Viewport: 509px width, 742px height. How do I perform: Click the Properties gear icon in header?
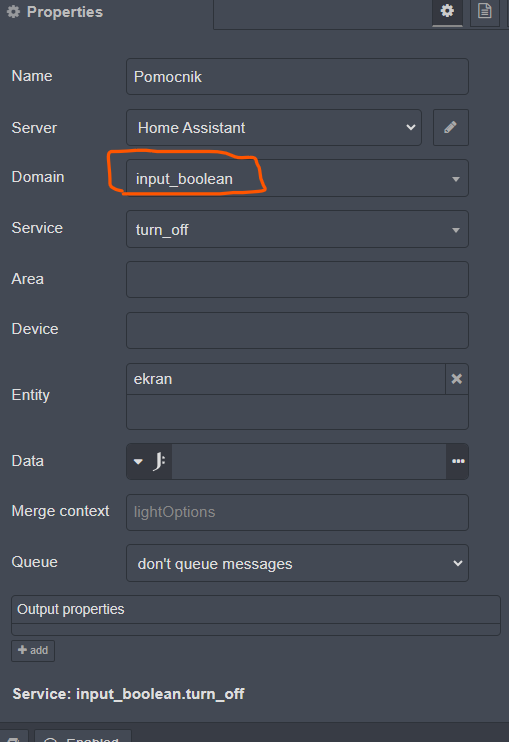[x=14, y=12]
